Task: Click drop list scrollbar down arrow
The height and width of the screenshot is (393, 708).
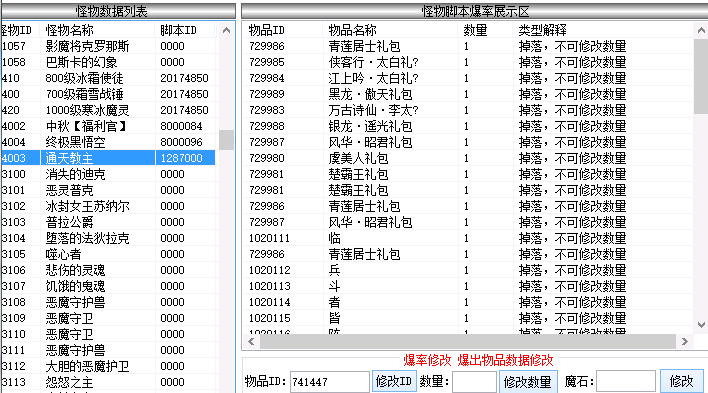Action: tap(701, 325)
